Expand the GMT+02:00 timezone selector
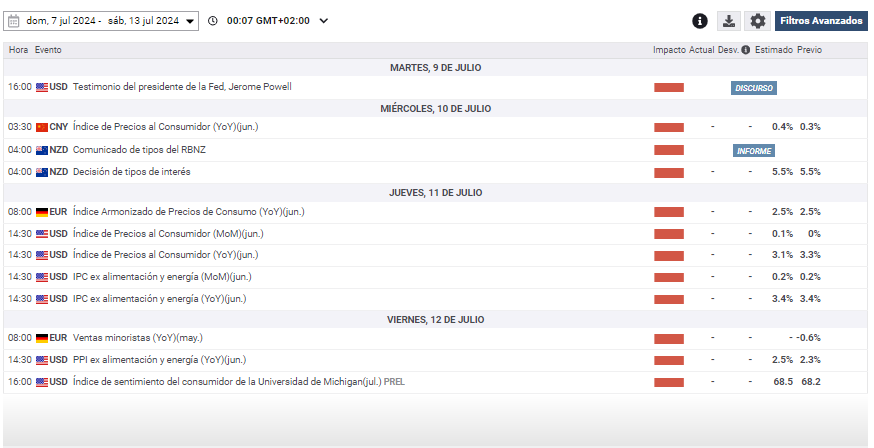874x448 pixels. coord(322,21)
